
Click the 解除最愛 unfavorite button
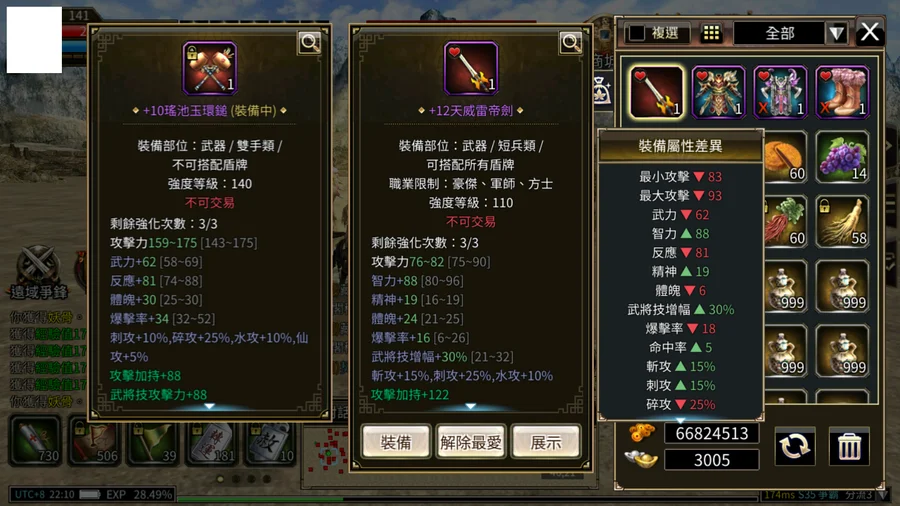(x=471, y=442)
